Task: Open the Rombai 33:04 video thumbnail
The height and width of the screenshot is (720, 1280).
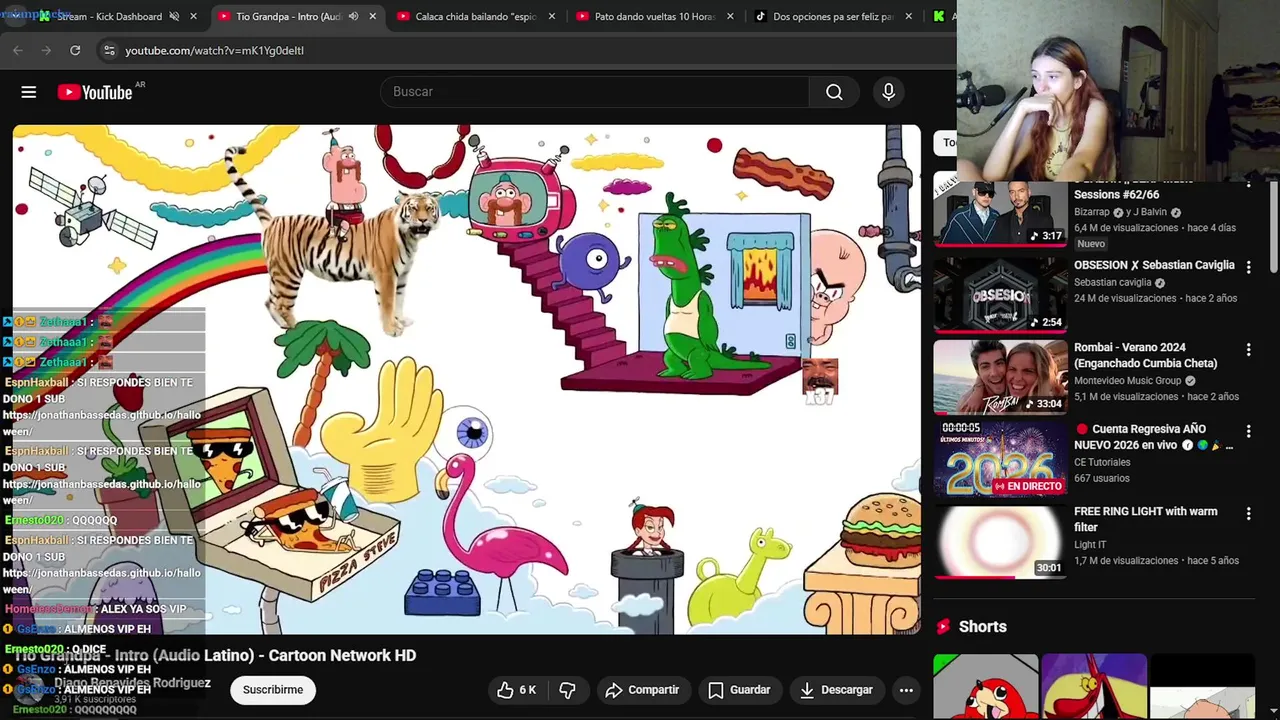Action: (1000, 377)
